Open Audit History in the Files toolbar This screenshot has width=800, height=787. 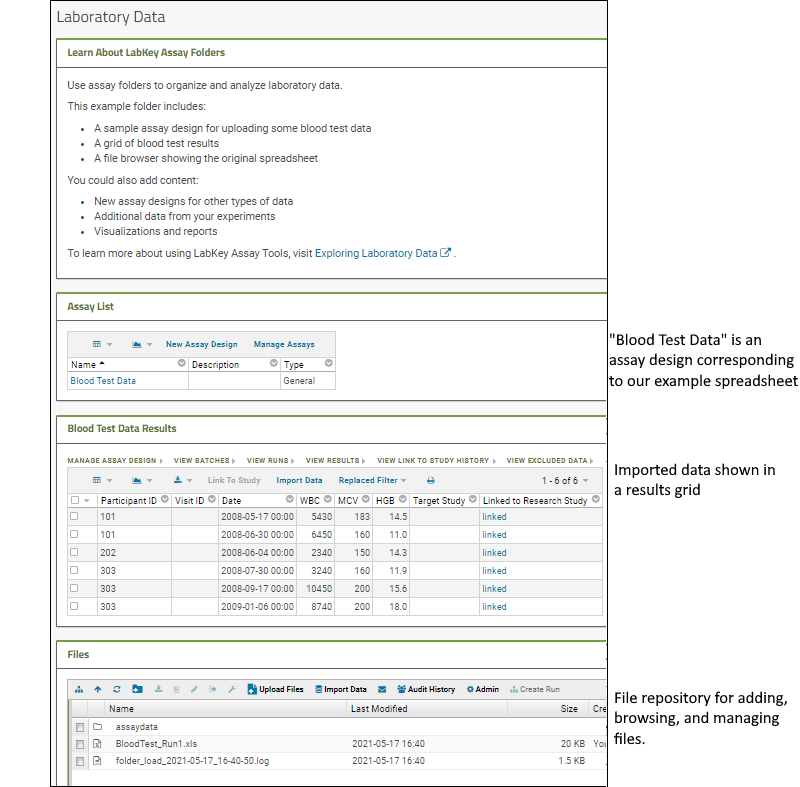tap(426, 689)
